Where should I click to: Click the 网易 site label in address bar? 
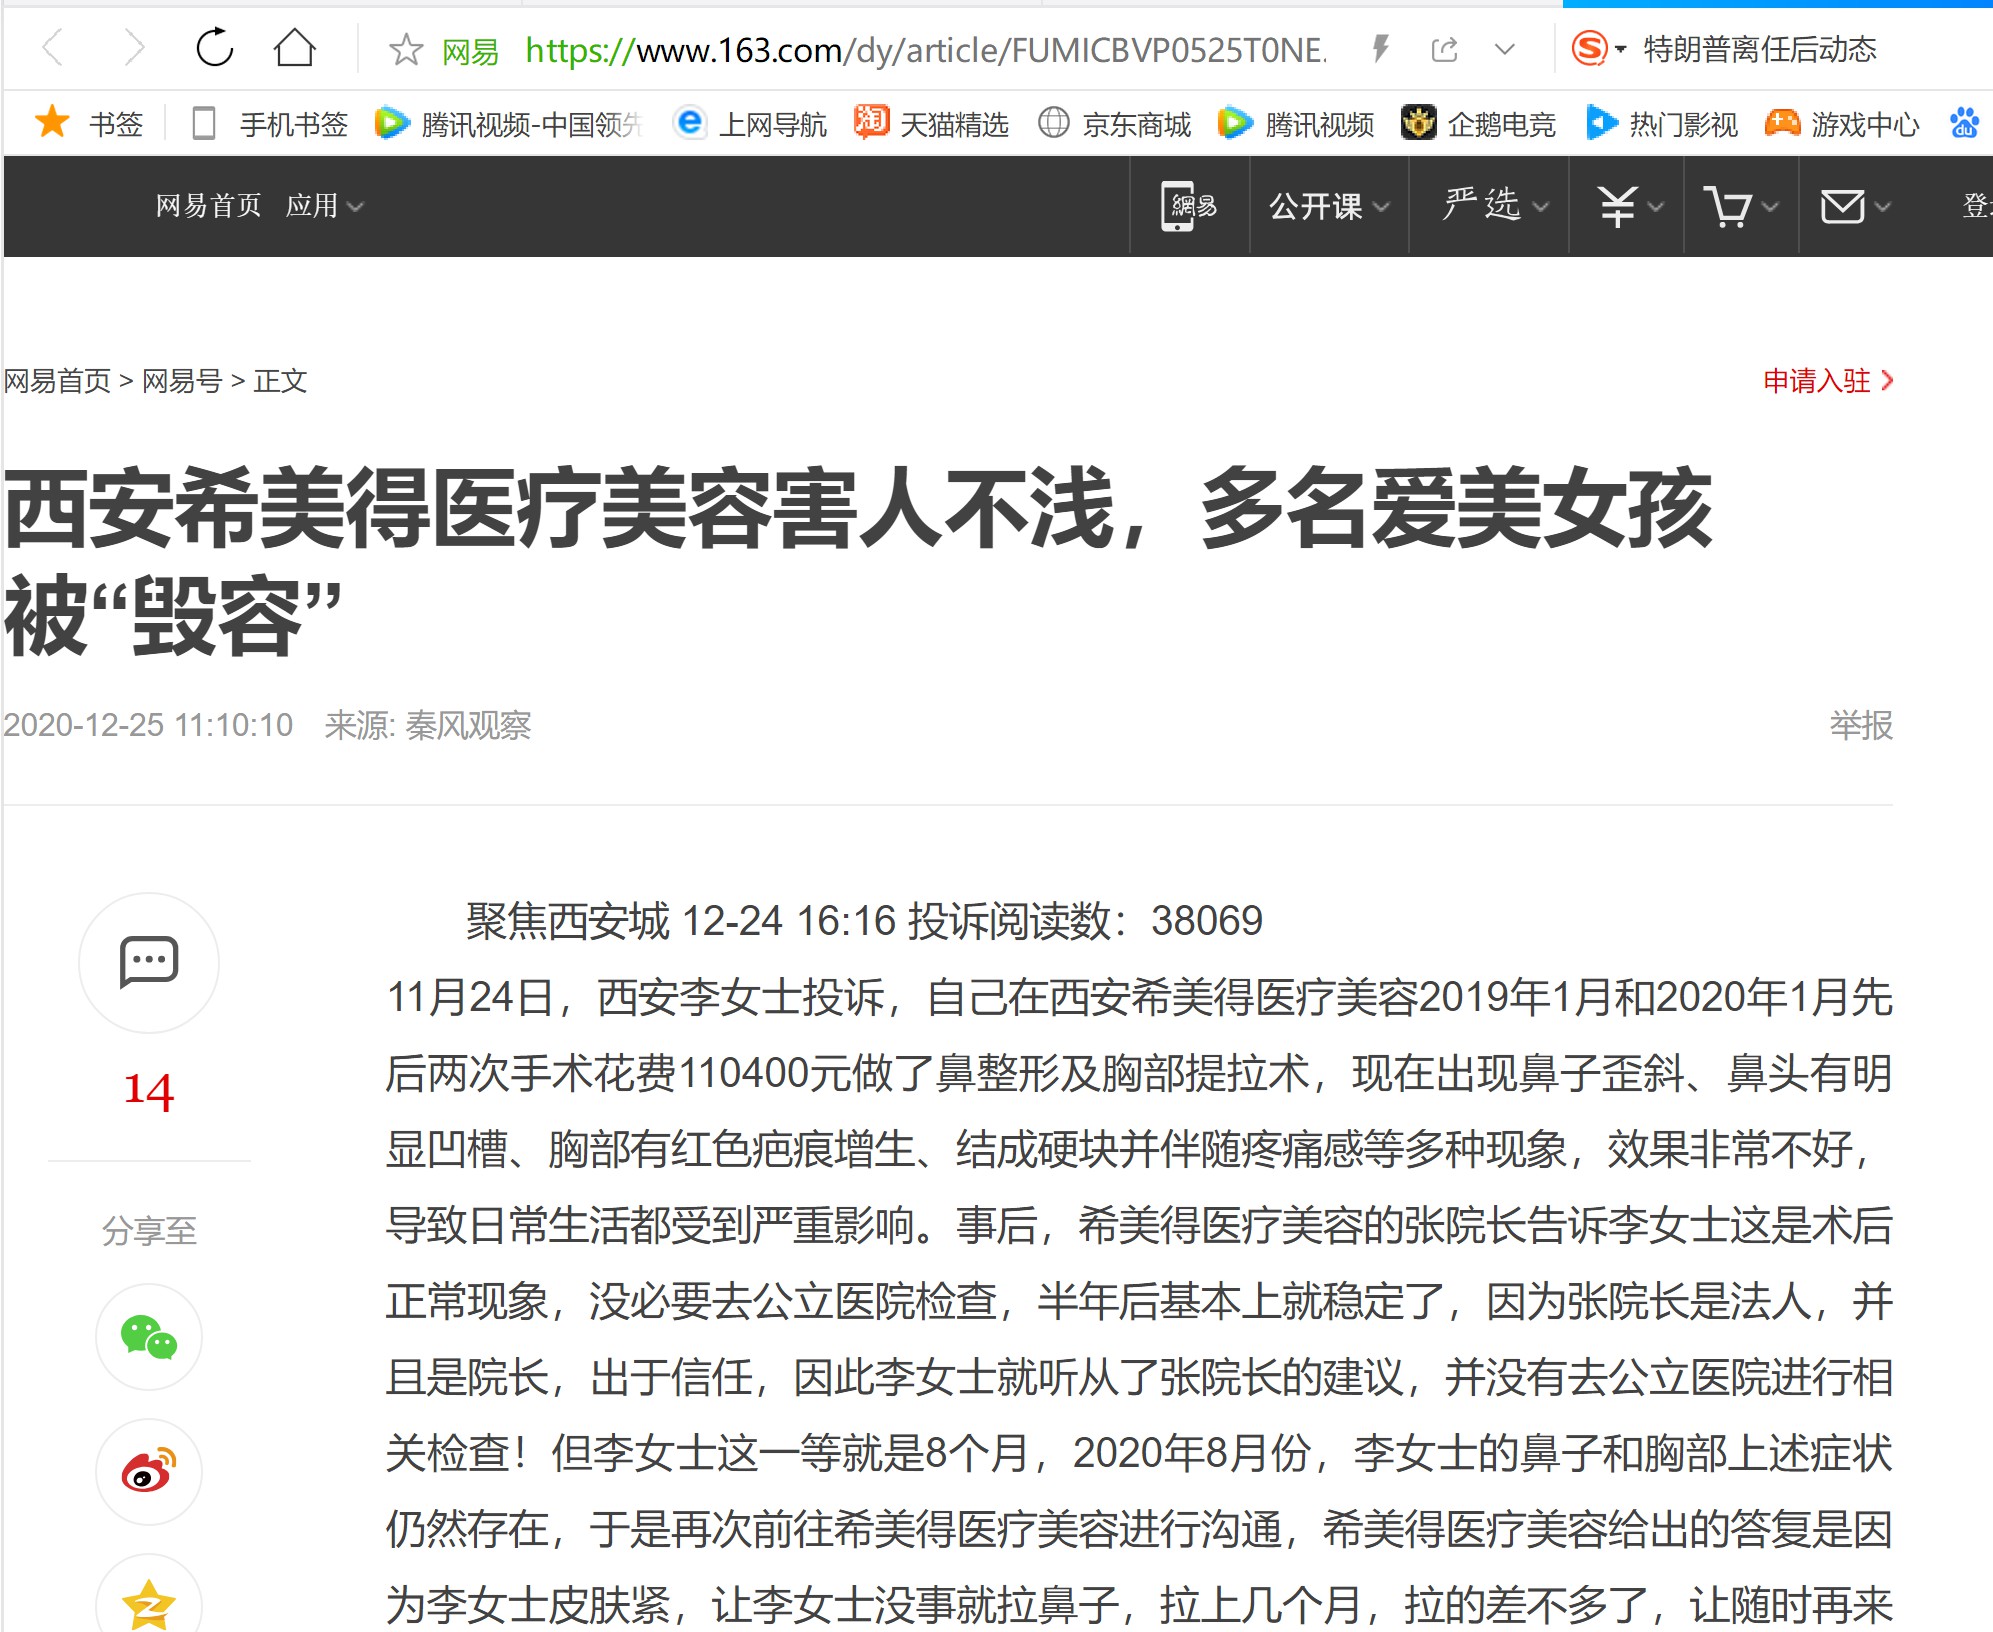[x=470, y=50]
